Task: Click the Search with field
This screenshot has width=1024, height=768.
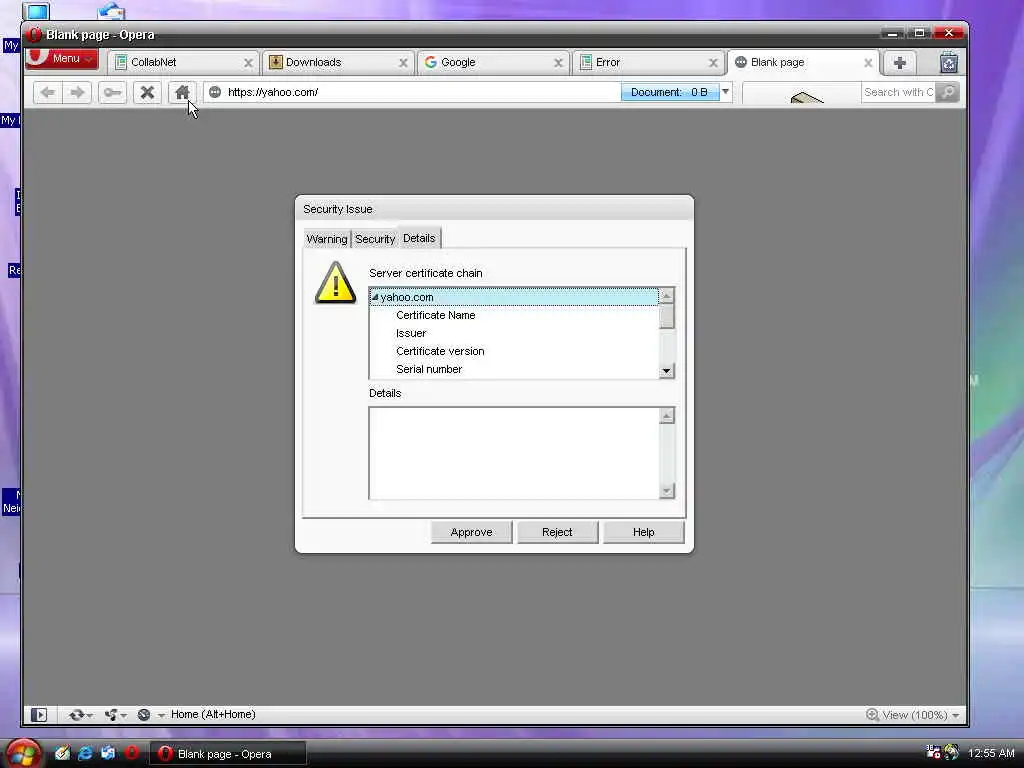Action: (x=898, y=92)
